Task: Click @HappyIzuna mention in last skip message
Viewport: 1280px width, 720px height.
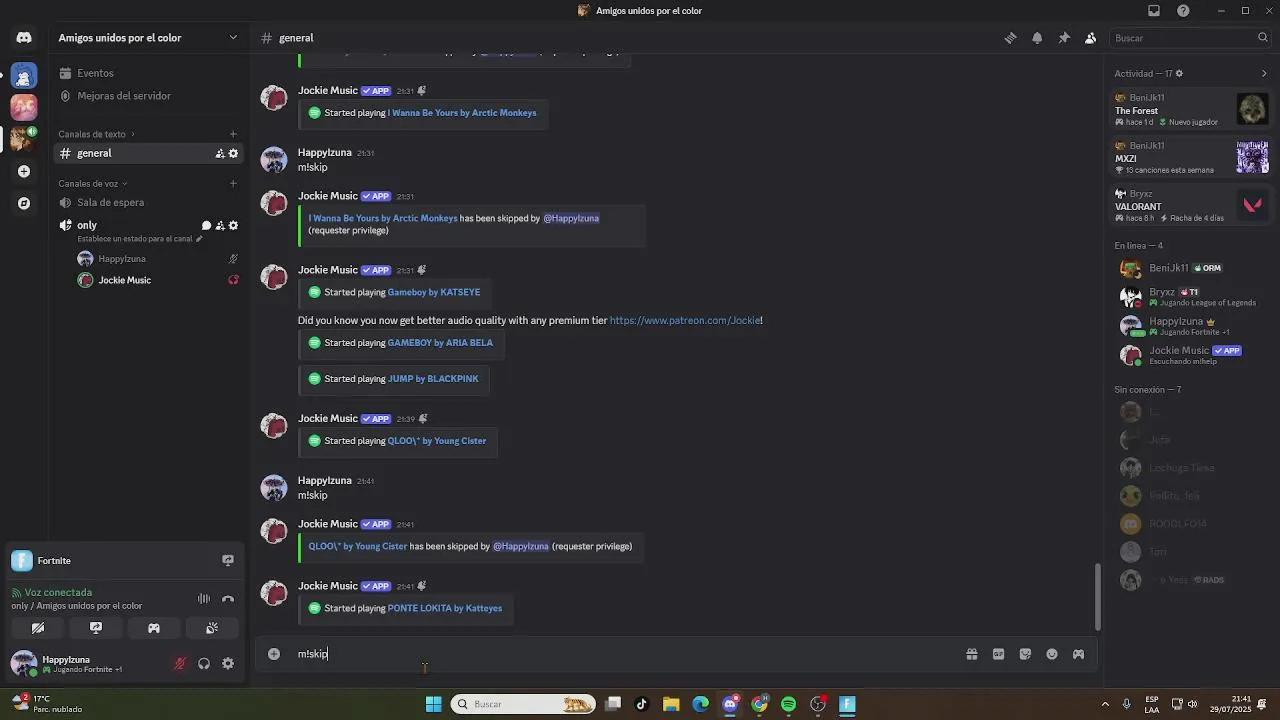Action: pos(521,547)
